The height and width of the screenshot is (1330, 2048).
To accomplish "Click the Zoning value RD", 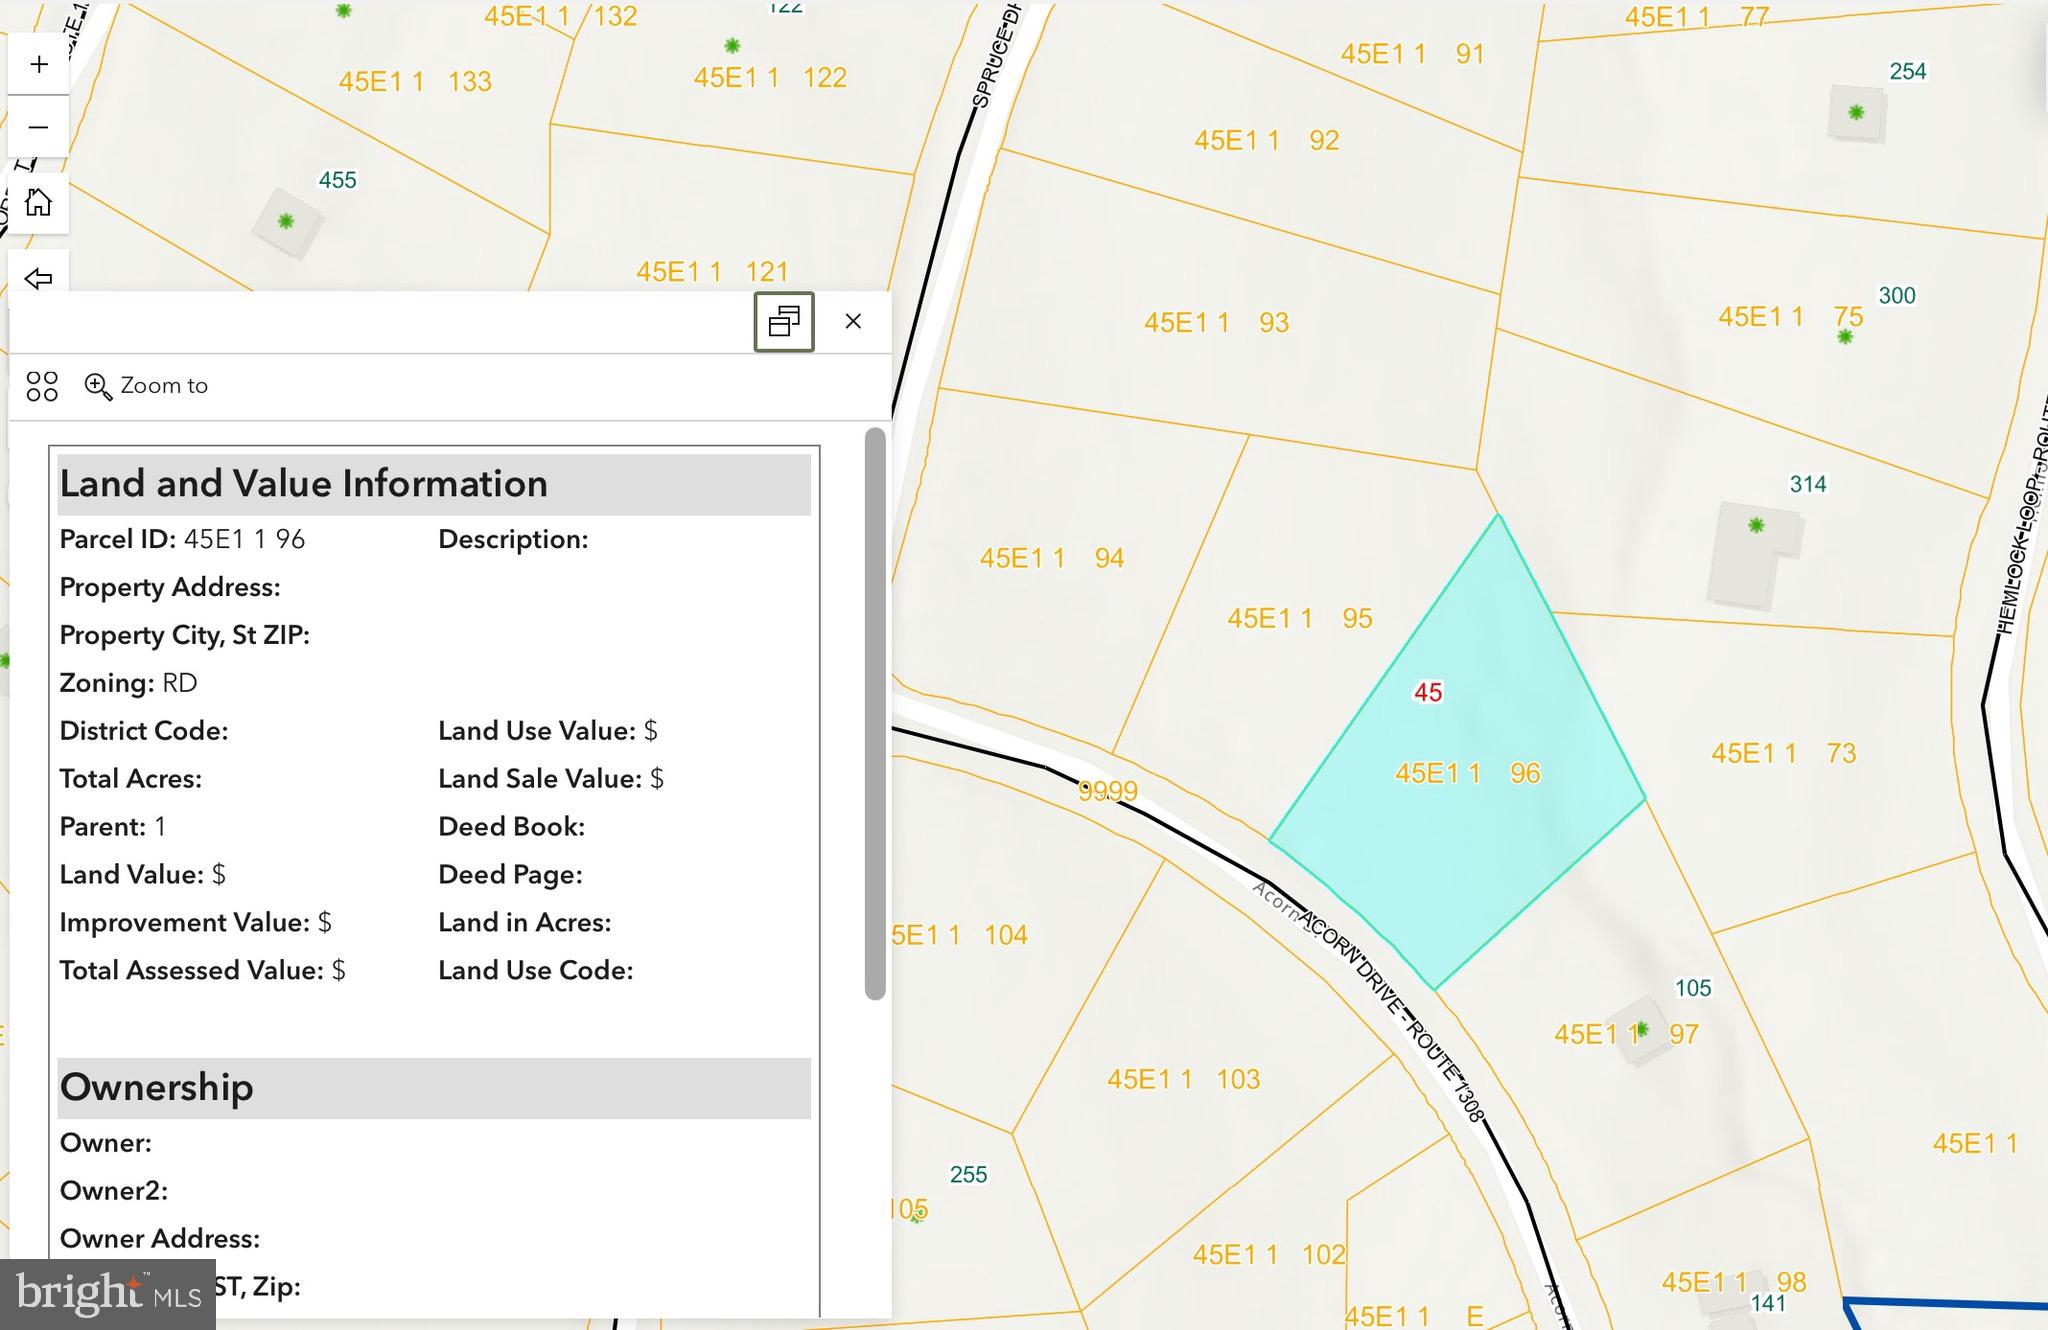I will pos(180,683).
